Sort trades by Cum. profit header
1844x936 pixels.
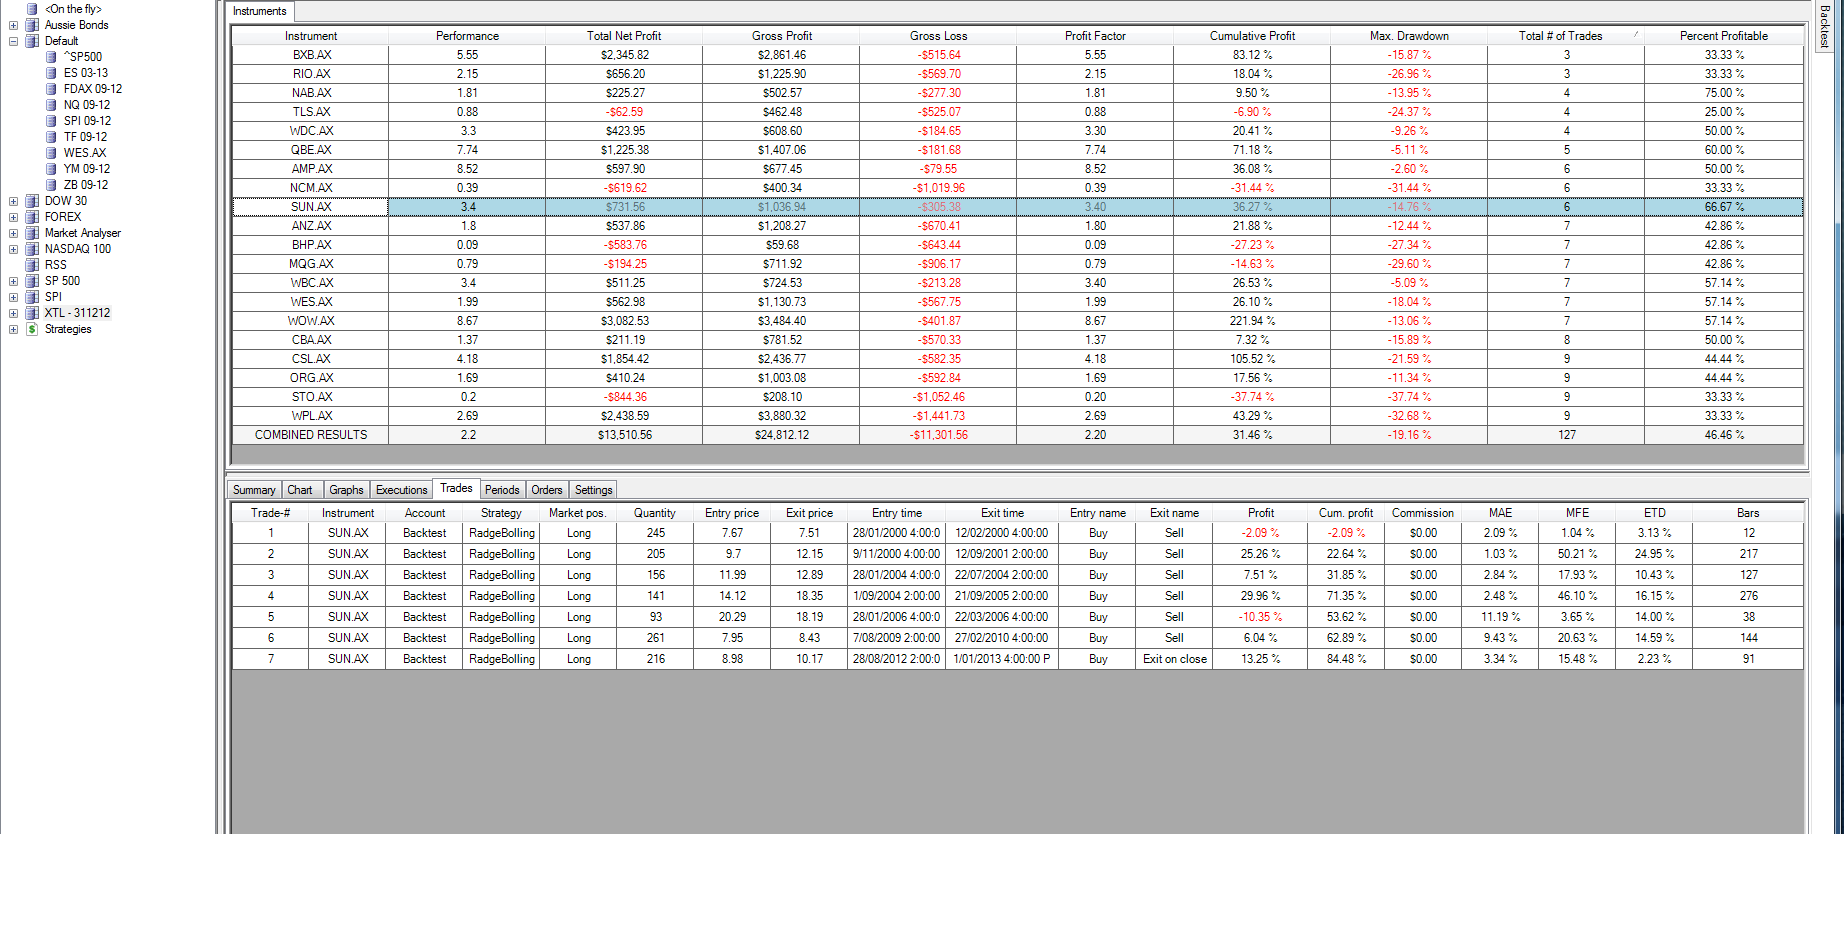[1346, 513]
